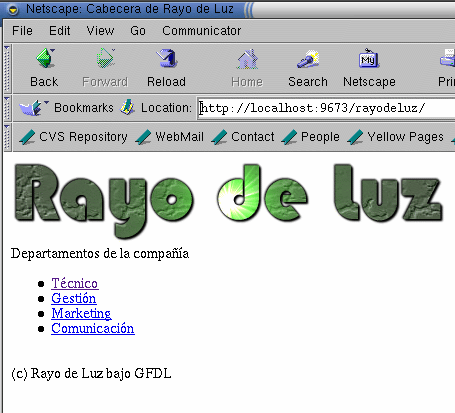Open CVS Repository toolbar bookmark
455x413 pixels.
73,137
